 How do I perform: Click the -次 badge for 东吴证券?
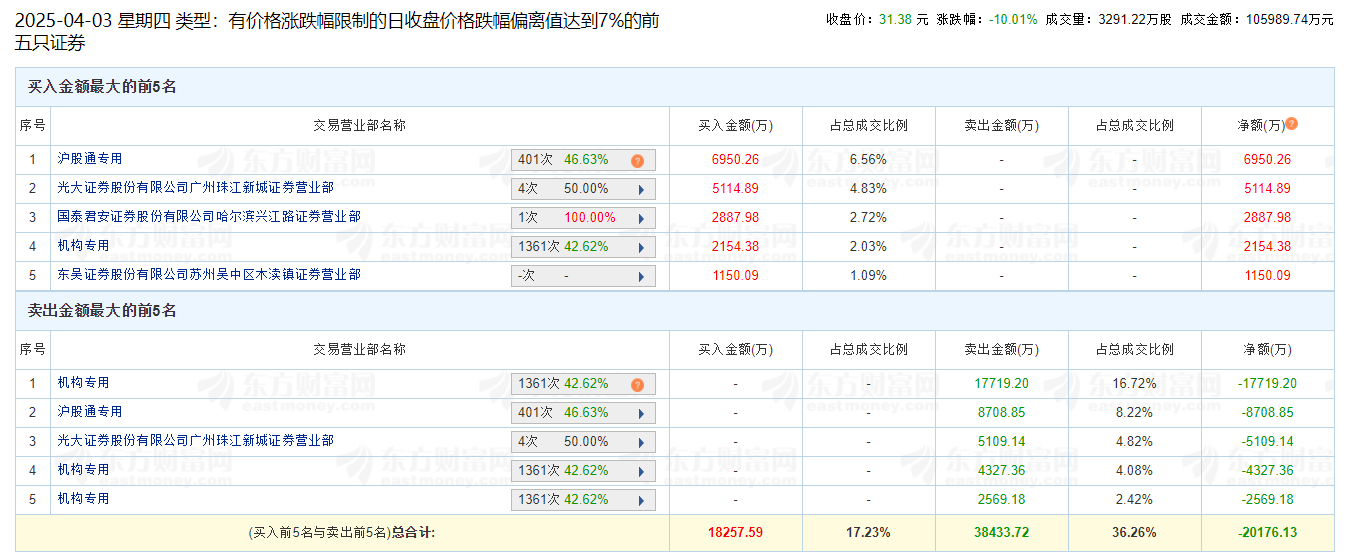[x=583, y=276]
